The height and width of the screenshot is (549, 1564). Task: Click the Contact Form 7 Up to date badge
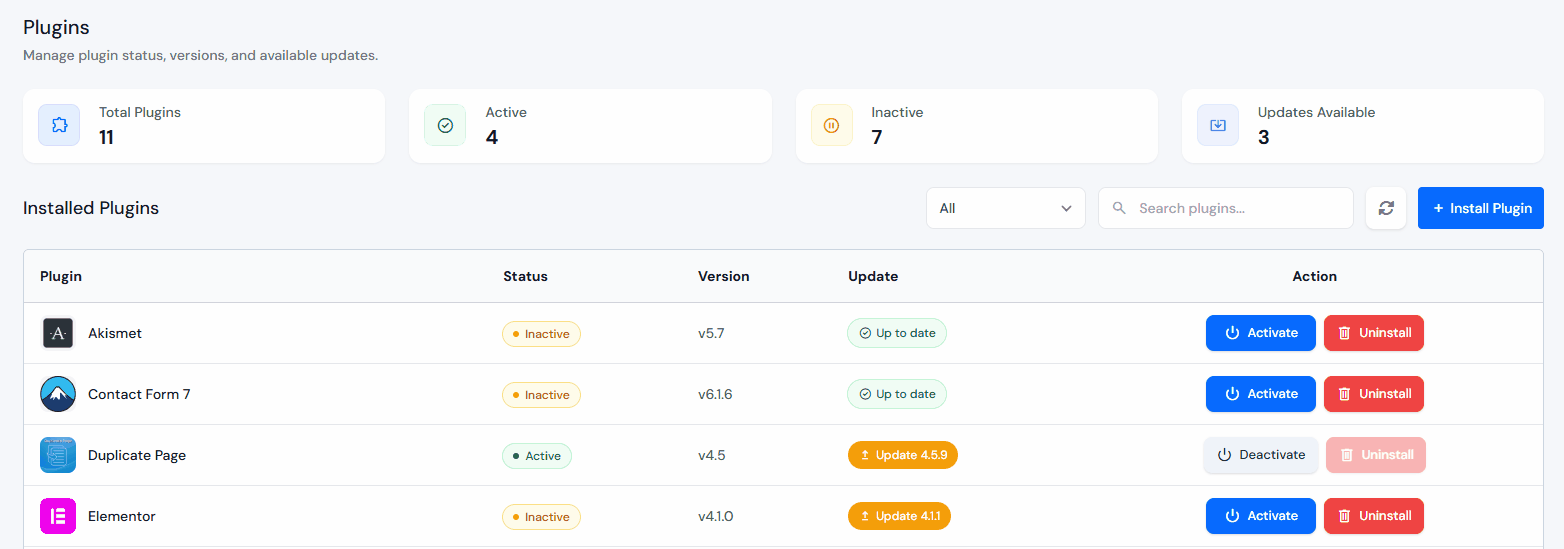click(x=897, y=394)
